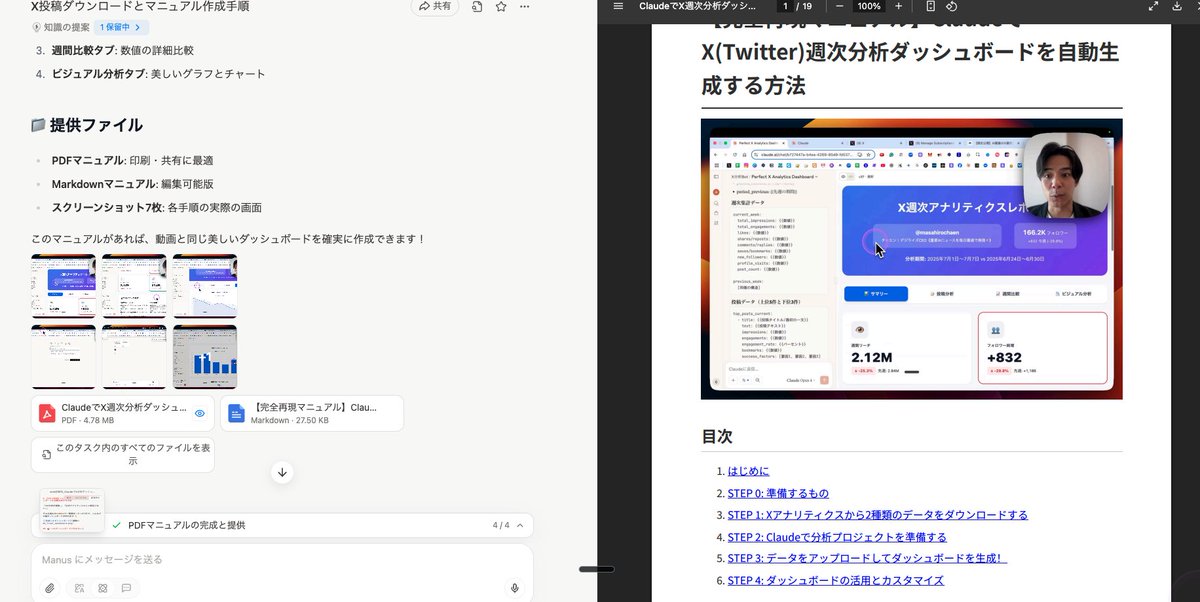Click the 共有 share button
This screenshot has width=1200, height=602.
point(435,6)
